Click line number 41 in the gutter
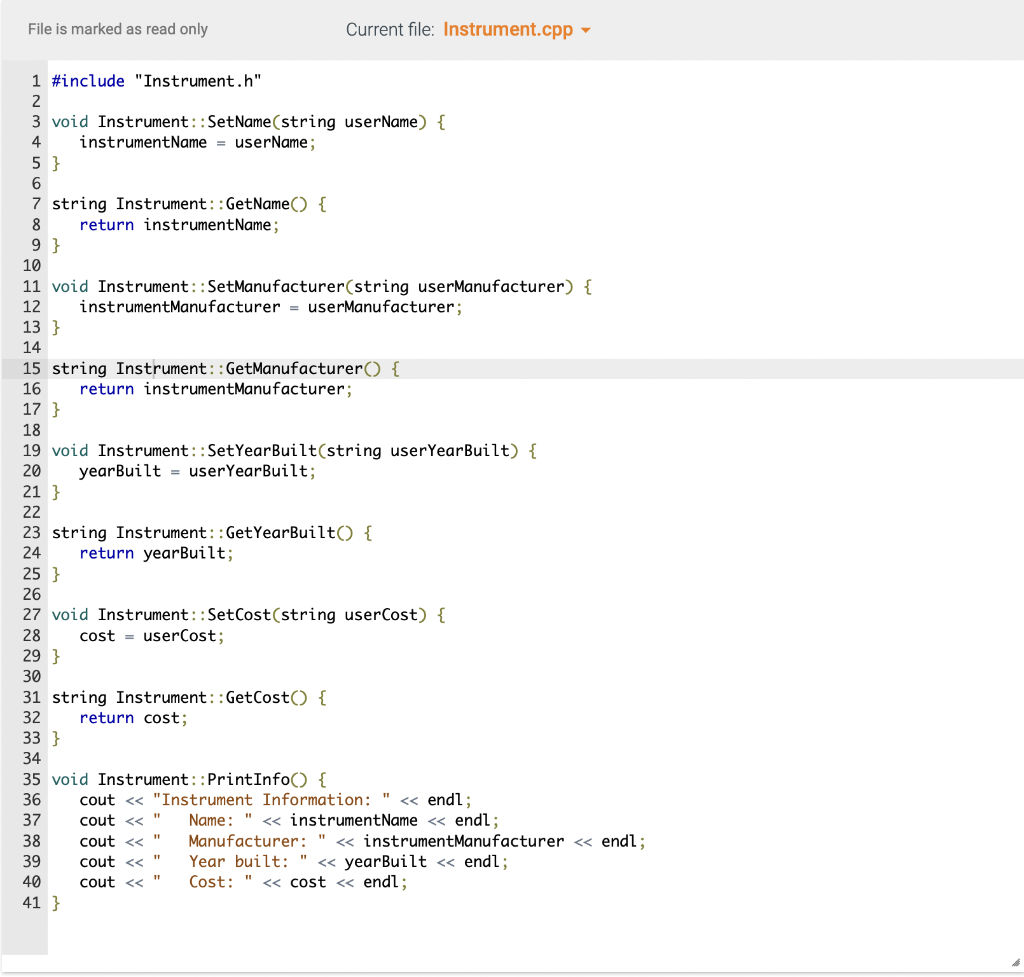This screenshot has width=1024, height=977. point(31,902)
